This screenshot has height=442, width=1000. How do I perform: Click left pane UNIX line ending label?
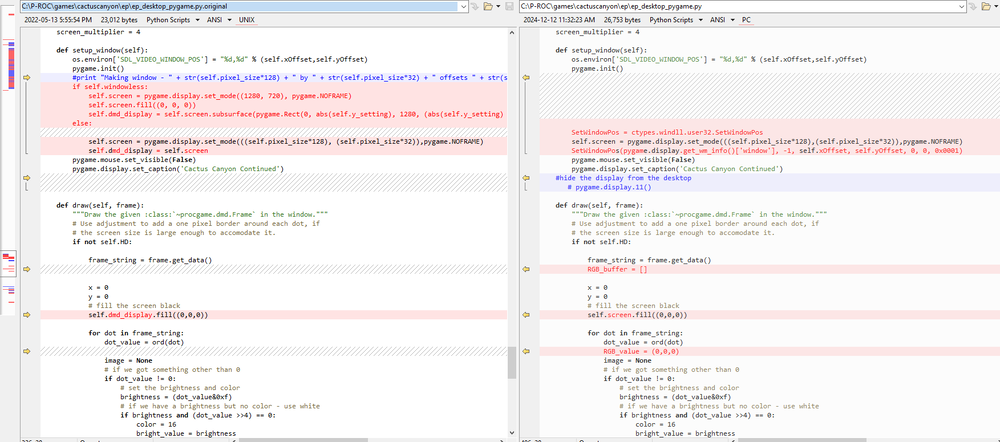pyautogui.click(x=246, y=20)
